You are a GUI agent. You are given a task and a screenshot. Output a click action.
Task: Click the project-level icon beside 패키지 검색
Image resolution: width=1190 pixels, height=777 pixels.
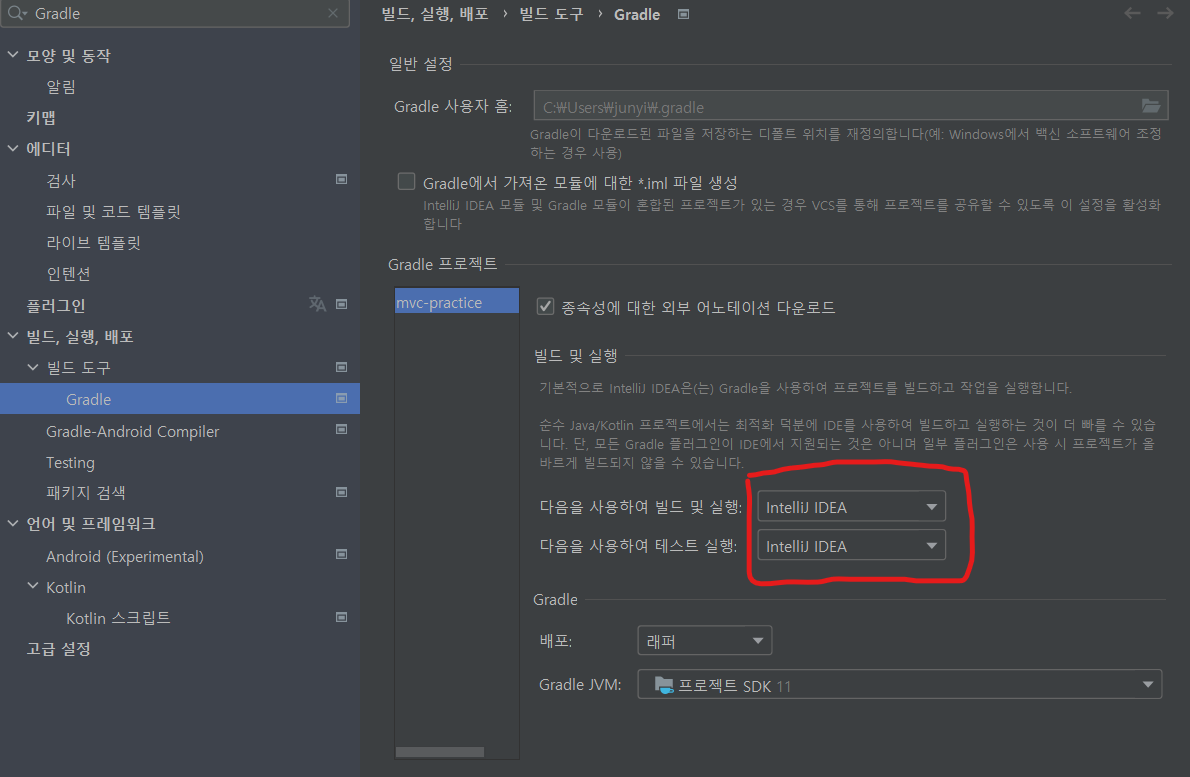coord(342,492)
